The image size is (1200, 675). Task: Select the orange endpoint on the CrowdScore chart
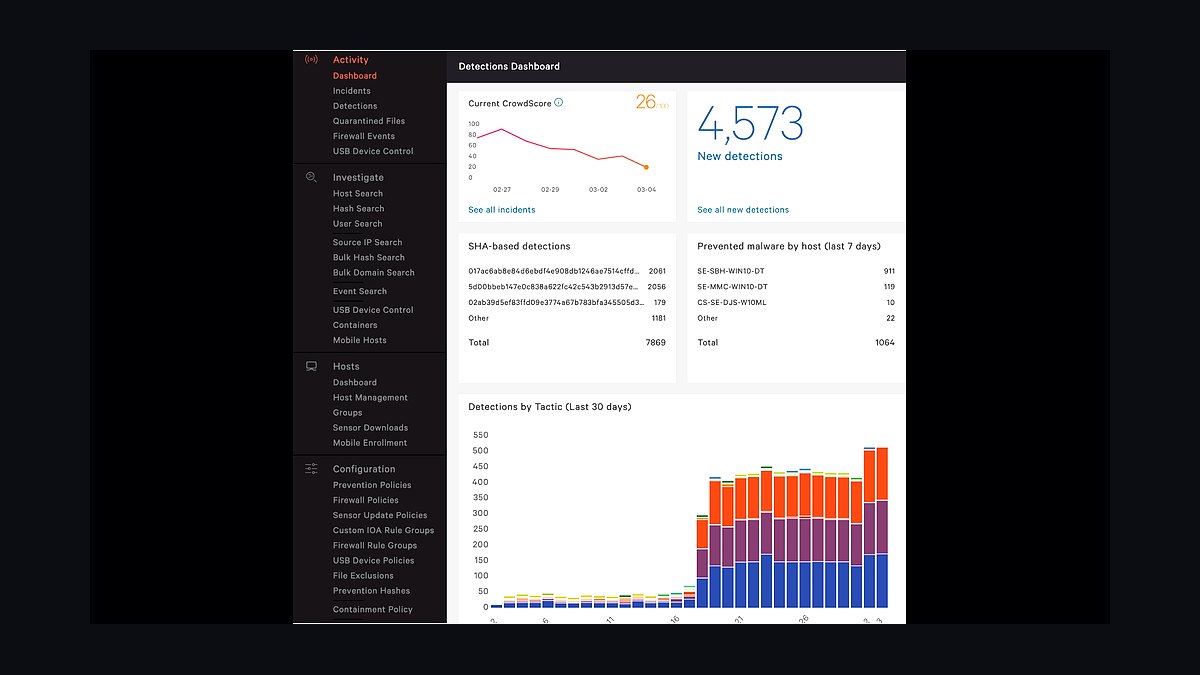click(646, 167)
